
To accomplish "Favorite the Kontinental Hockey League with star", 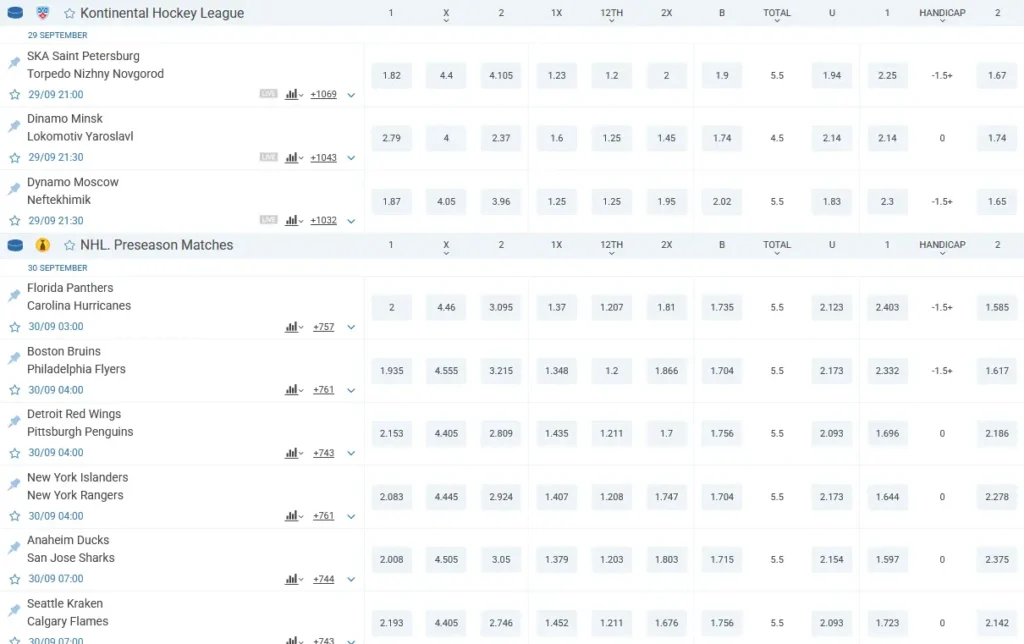I will (69, 14).
